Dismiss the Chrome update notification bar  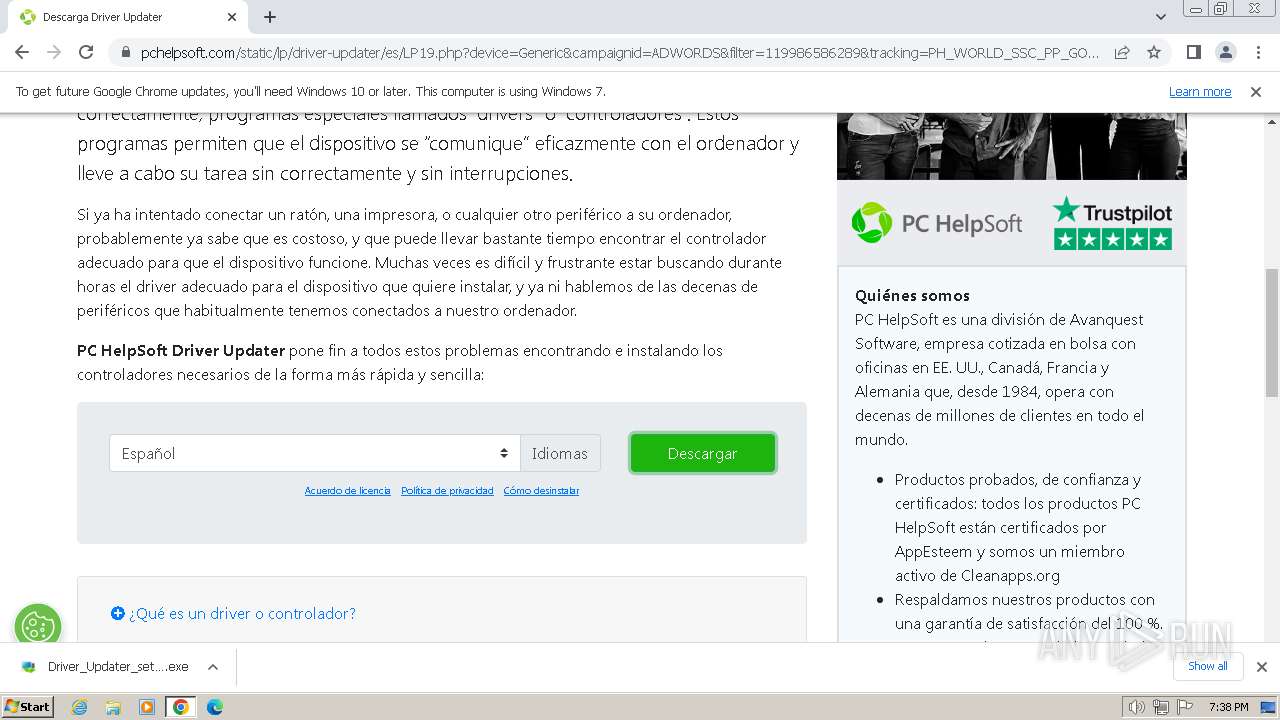click(x=1256, y=91)
